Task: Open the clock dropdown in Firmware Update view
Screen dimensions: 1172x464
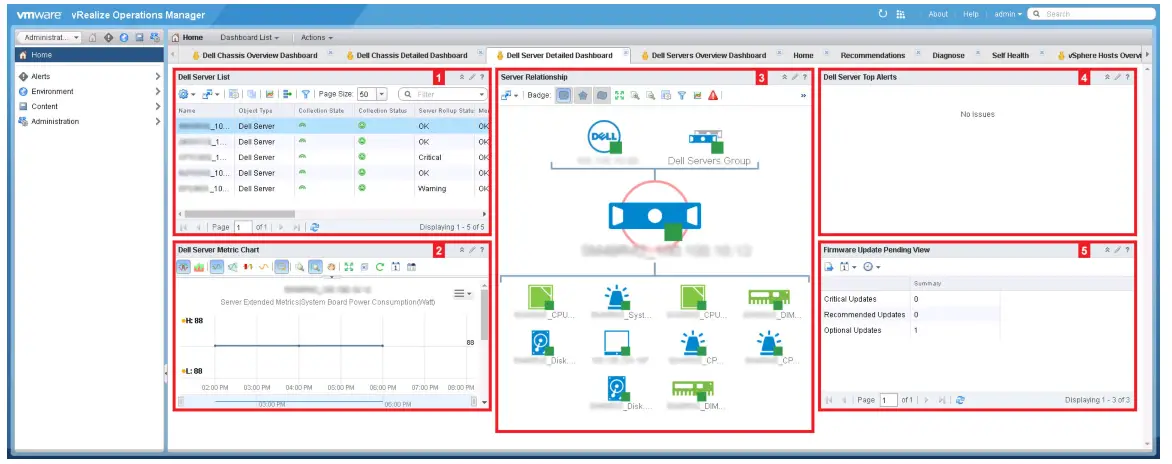Action: [872, 267]
